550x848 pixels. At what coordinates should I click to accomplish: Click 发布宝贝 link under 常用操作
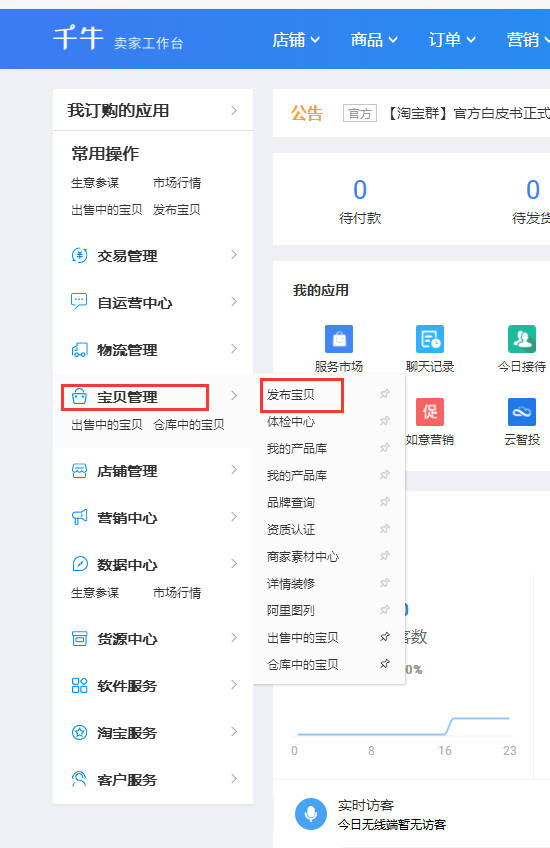[x=177, y=209]
